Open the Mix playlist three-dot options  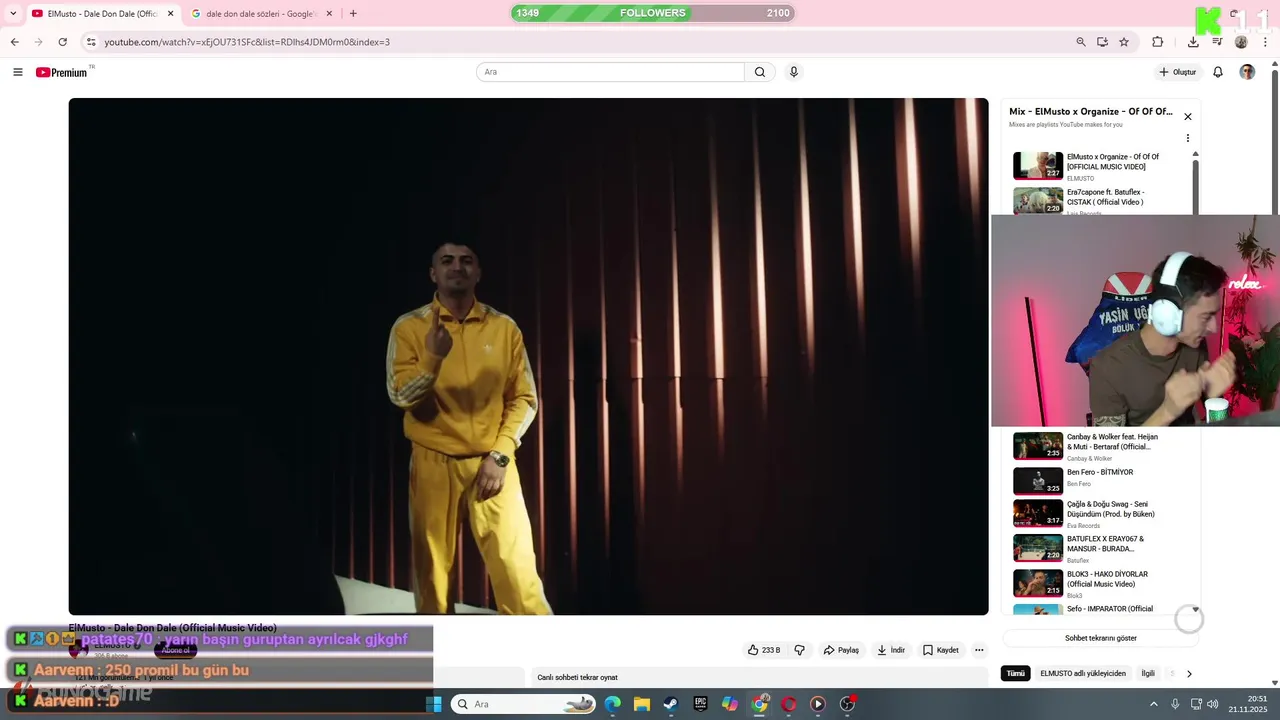tap(1188, 138)
